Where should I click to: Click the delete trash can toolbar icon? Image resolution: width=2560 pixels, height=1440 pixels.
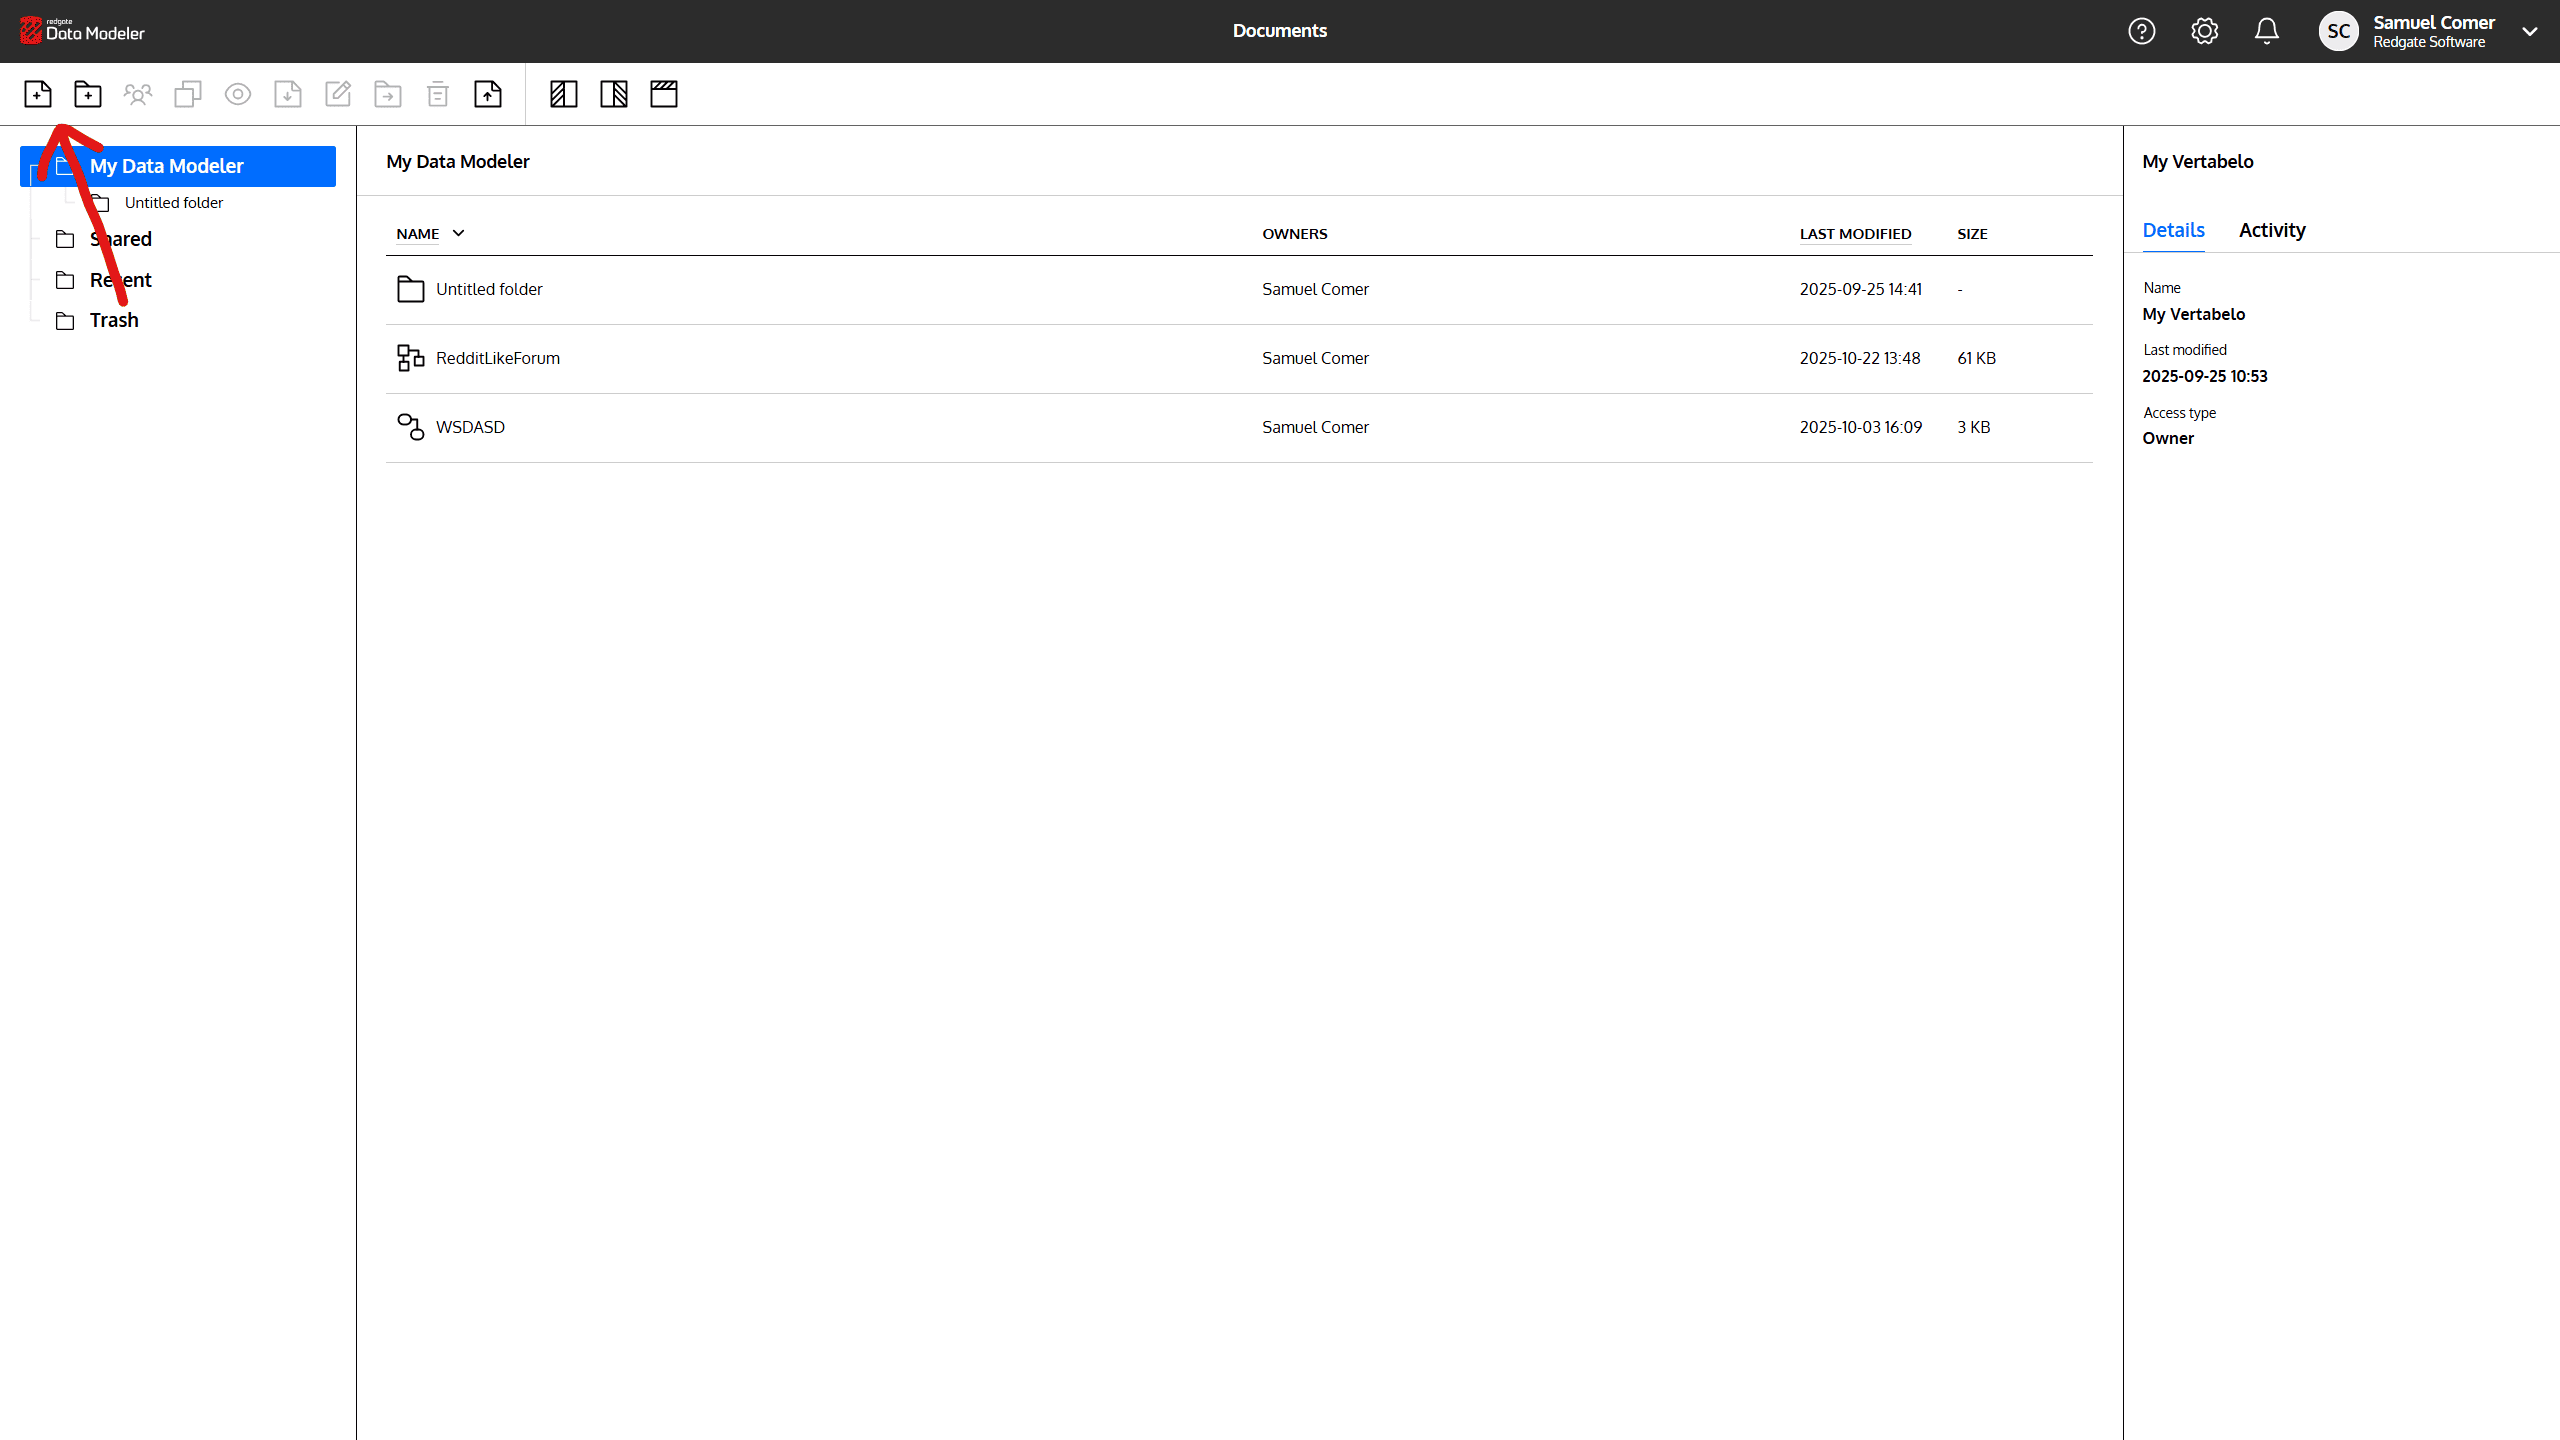click(x=438, y=94)
